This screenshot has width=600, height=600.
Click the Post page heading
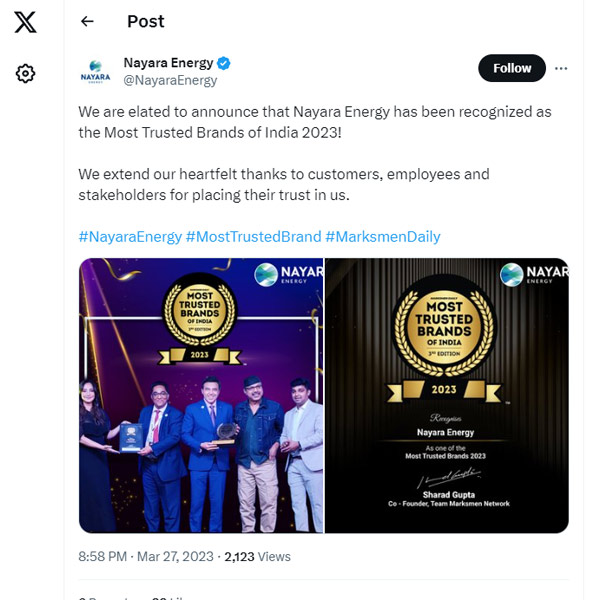click(146, 21)
